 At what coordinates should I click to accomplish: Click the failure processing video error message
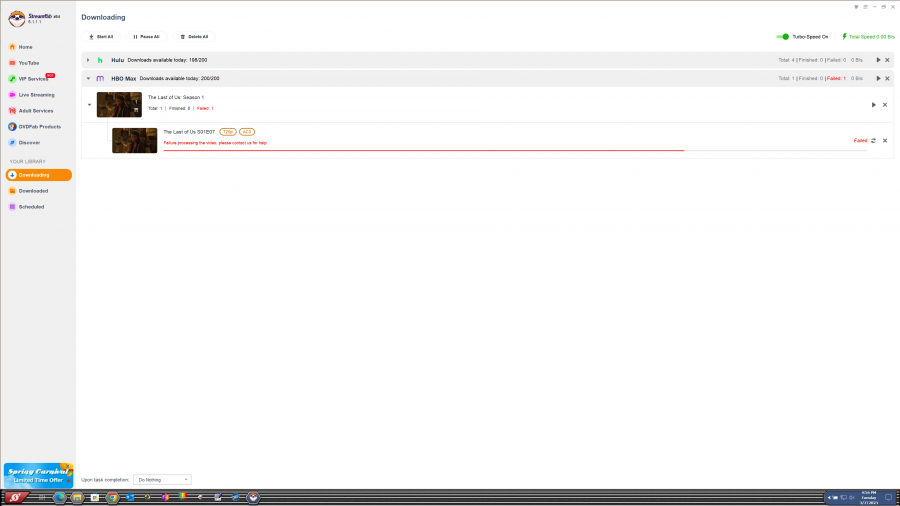[x=215, y=143]
